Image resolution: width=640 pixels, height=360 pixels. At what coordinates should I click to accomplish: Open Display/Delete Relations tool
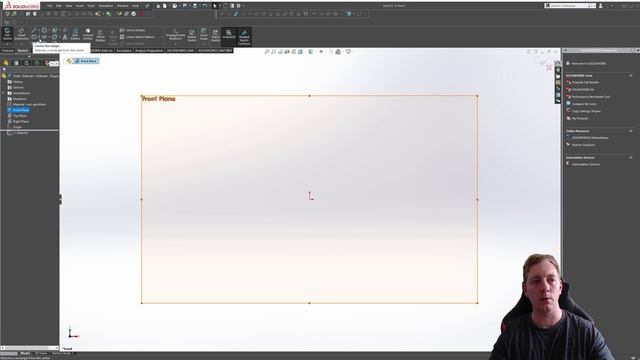(176, 34)
